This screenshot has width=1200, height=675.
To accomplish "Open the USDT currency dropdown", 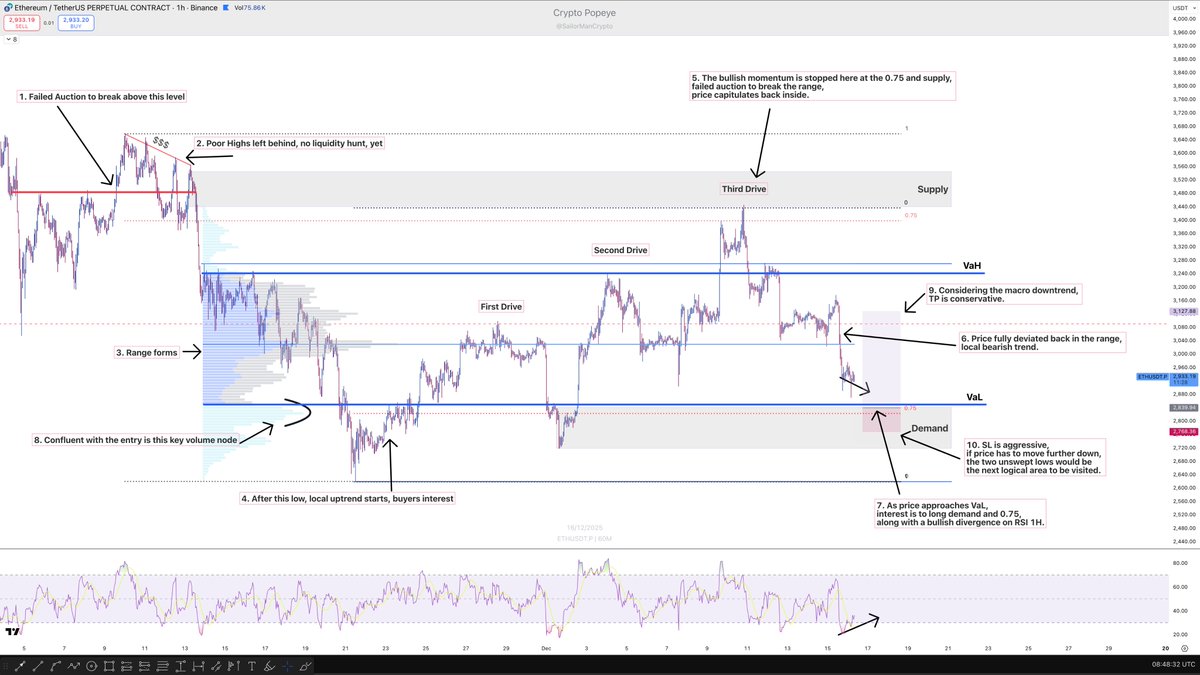I will pos(1182,9).
